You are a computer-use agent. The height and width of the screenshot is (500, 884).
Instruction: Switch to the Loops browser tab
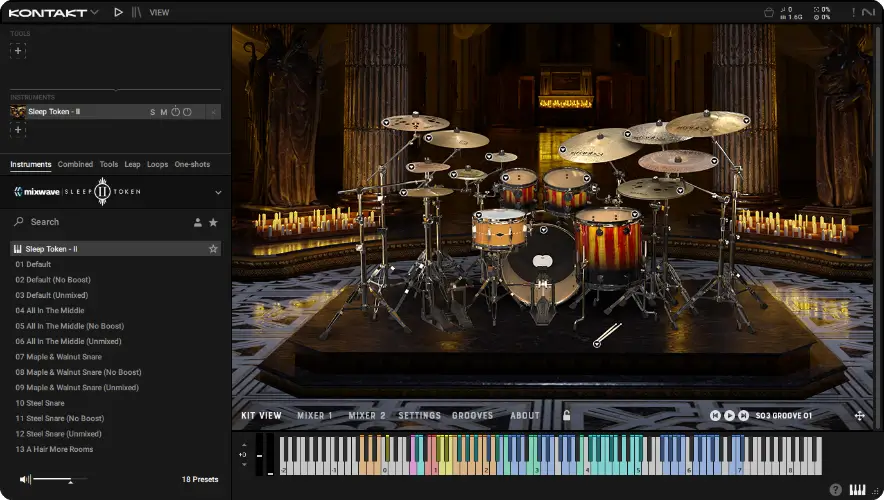click(x=157, y=164)
